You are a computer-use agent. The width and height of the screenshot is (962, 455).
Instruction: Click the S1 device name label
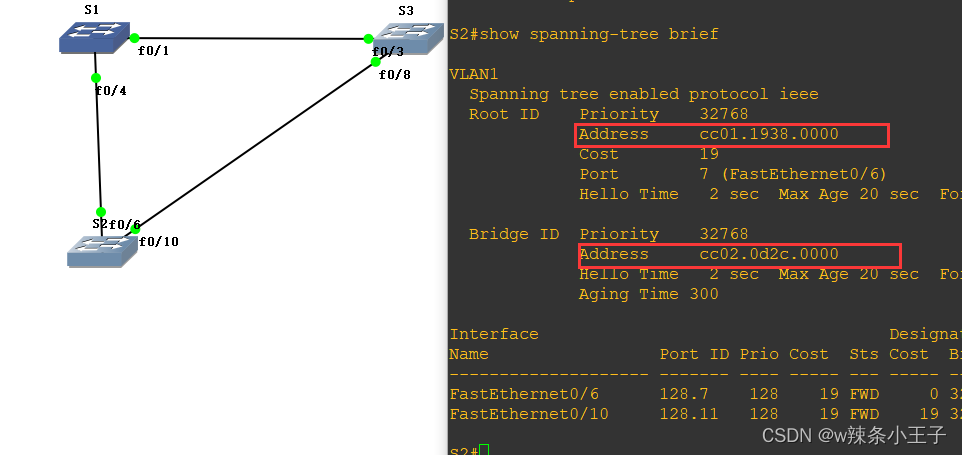tap(92, 9)
